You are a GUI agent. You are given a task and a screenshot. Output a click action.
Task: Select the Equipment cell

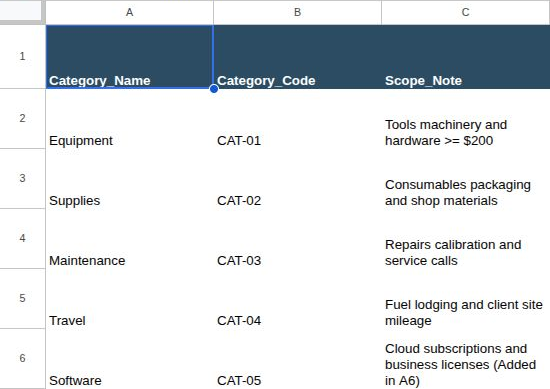[x=129, y=119]
